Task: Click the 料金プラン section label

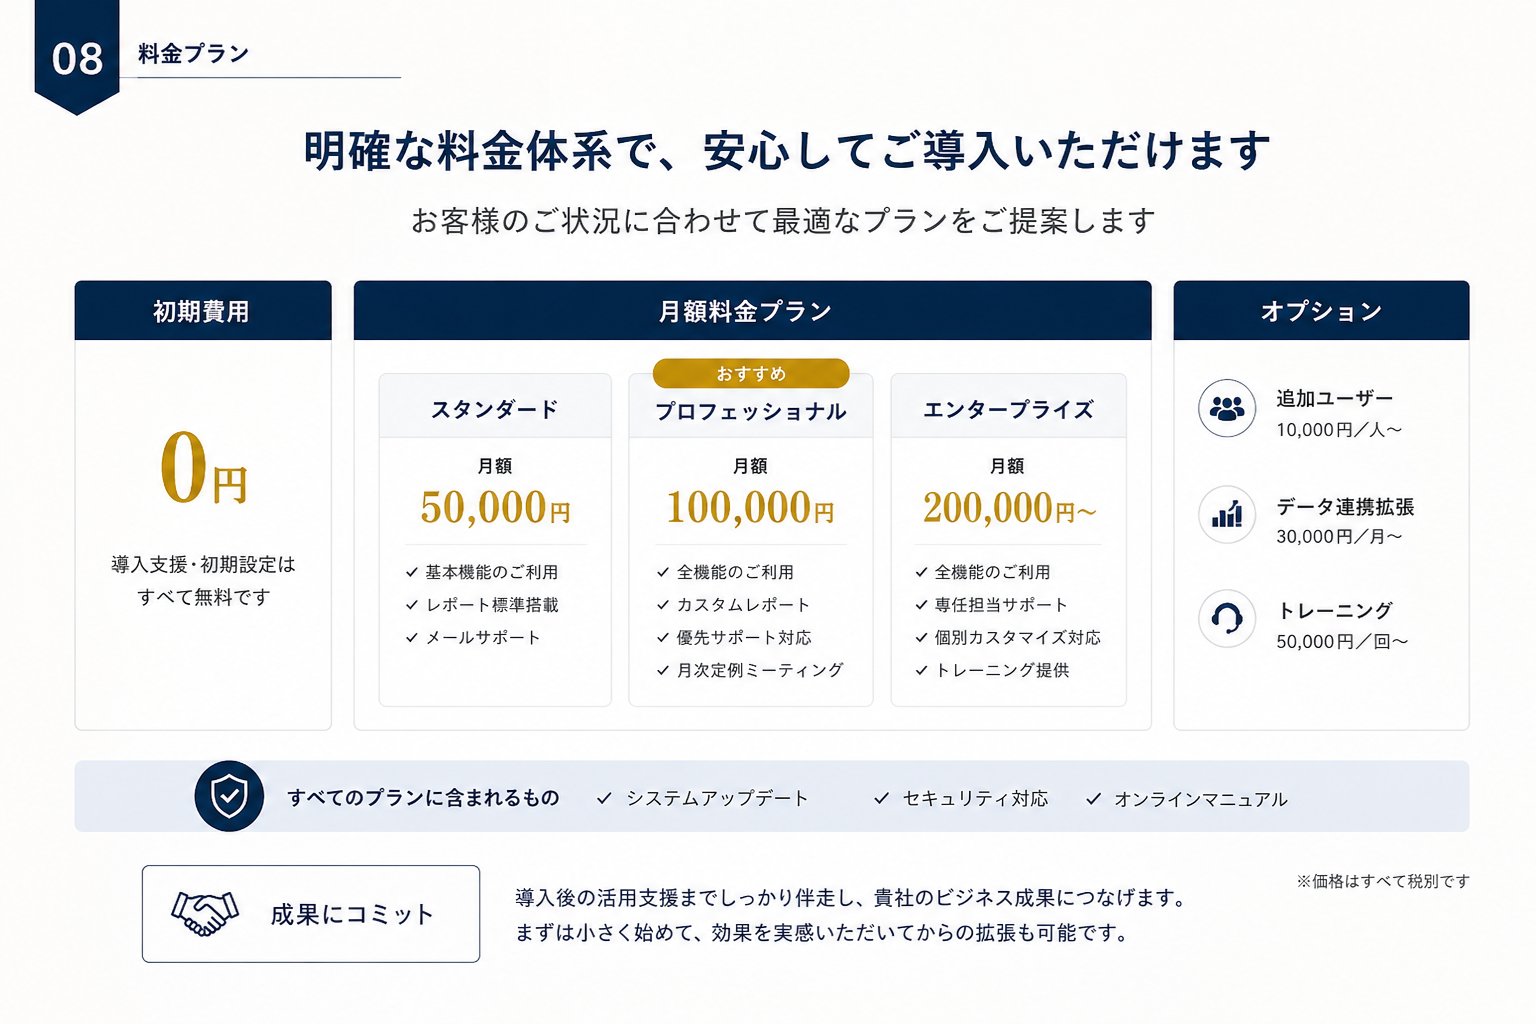Action: [x=193, y=54]
